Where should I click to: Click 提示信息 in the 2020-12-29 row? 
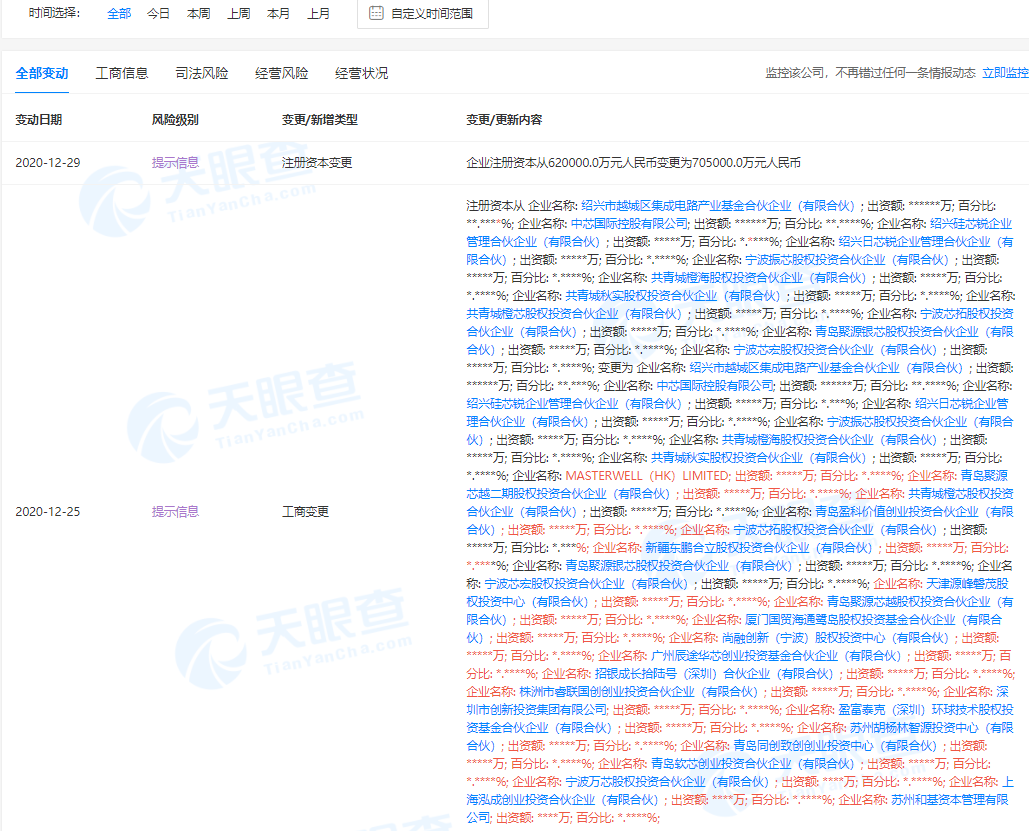click(x=175, y=162)
